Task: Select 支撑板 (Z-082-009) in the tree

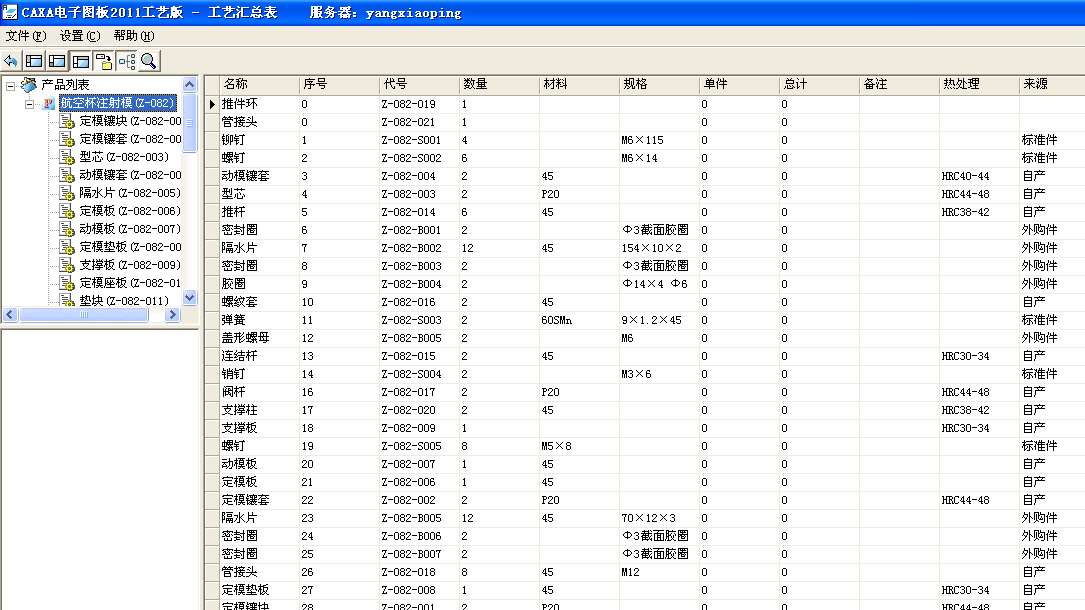Action: pos(129,265)
